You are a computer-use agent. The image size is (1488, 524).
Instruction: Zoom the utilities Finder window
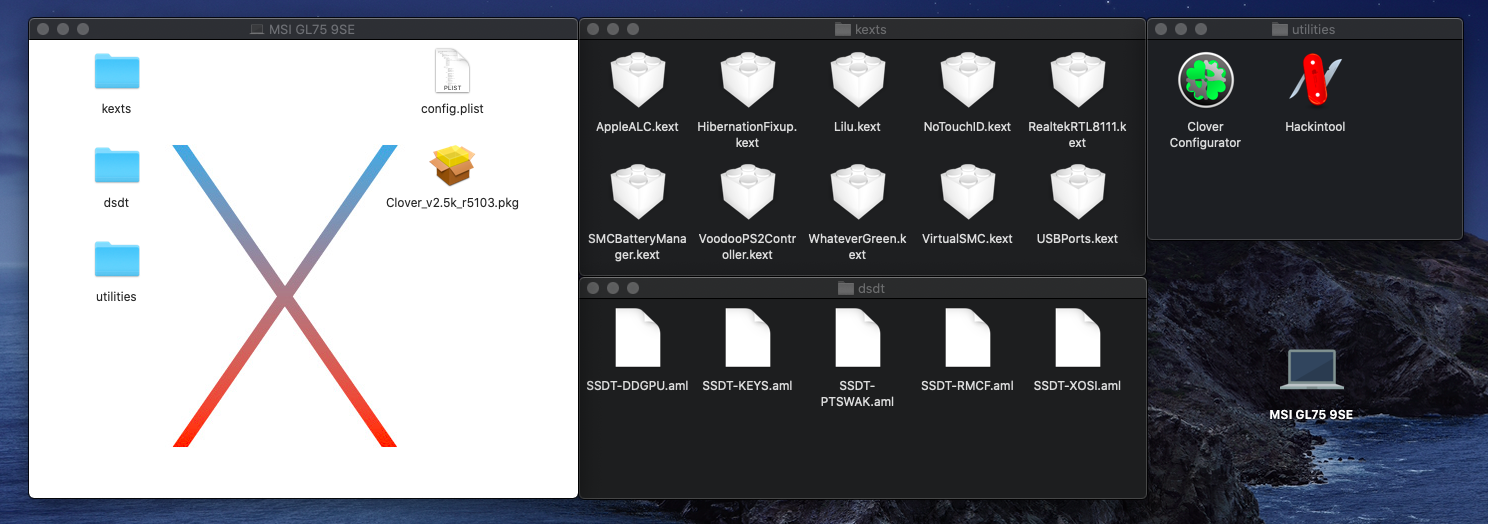(1202, 29)
